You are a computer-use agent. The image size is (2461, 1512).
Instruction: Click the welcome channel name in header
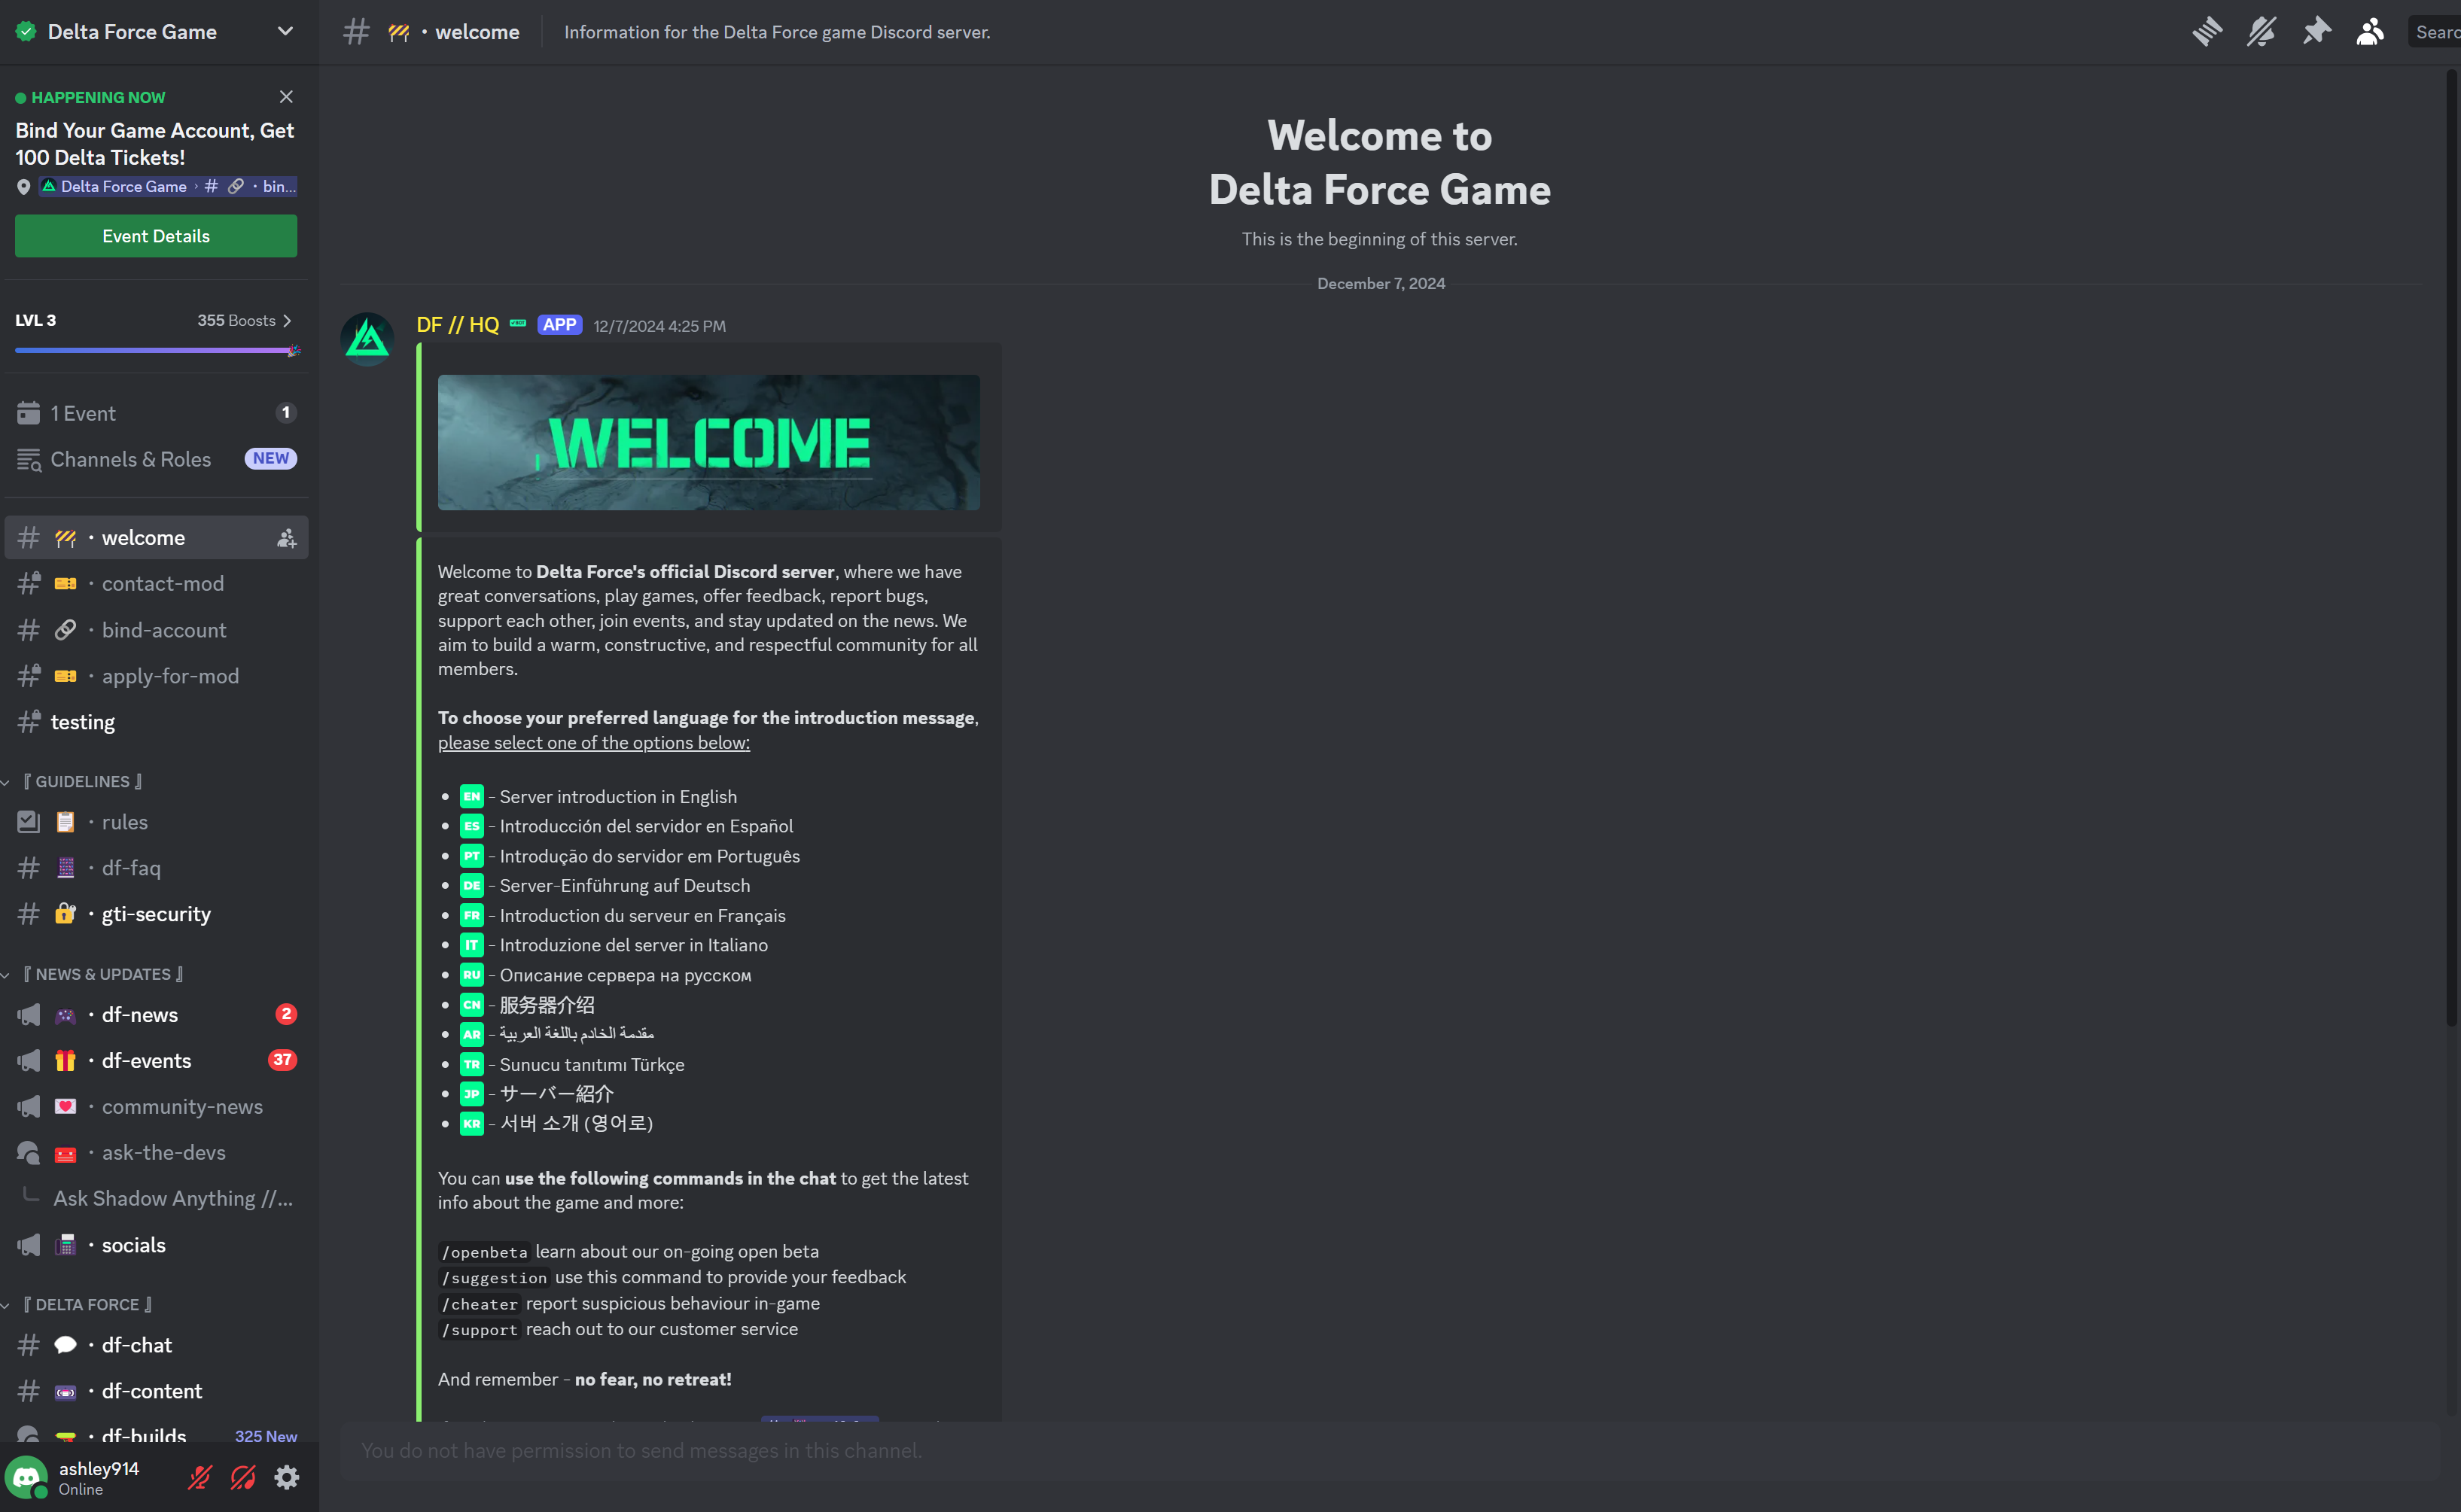pyautogui.click(x=477, y=32)
